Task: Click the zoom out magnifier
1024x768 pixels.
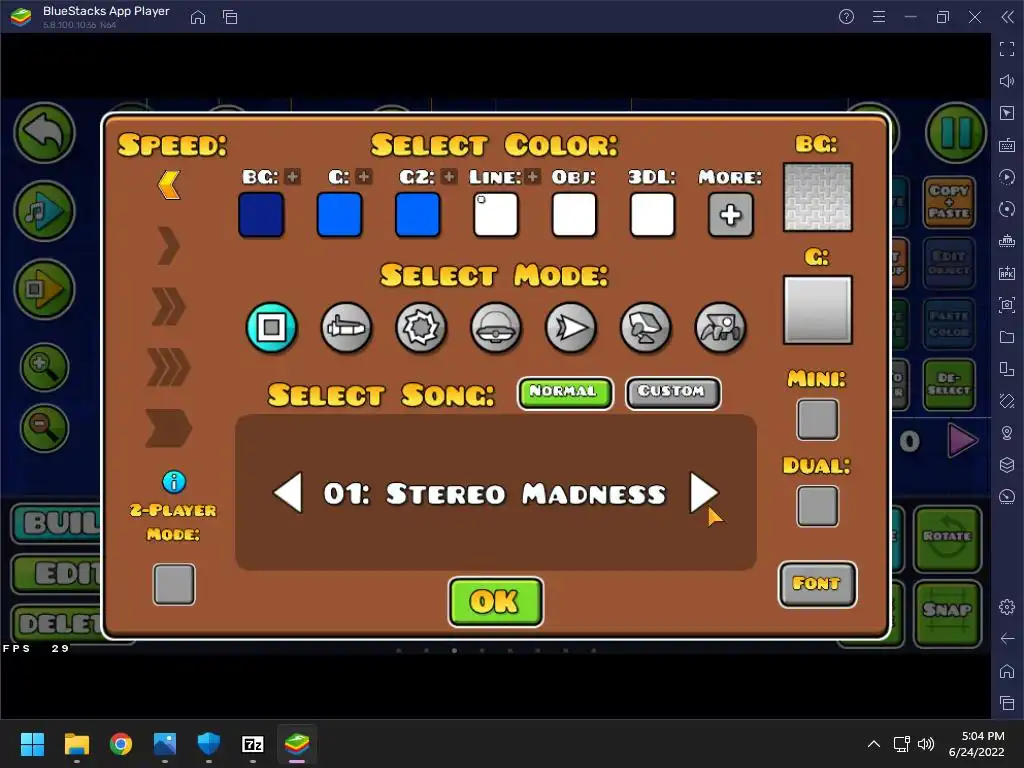Action: click(44, 428)
